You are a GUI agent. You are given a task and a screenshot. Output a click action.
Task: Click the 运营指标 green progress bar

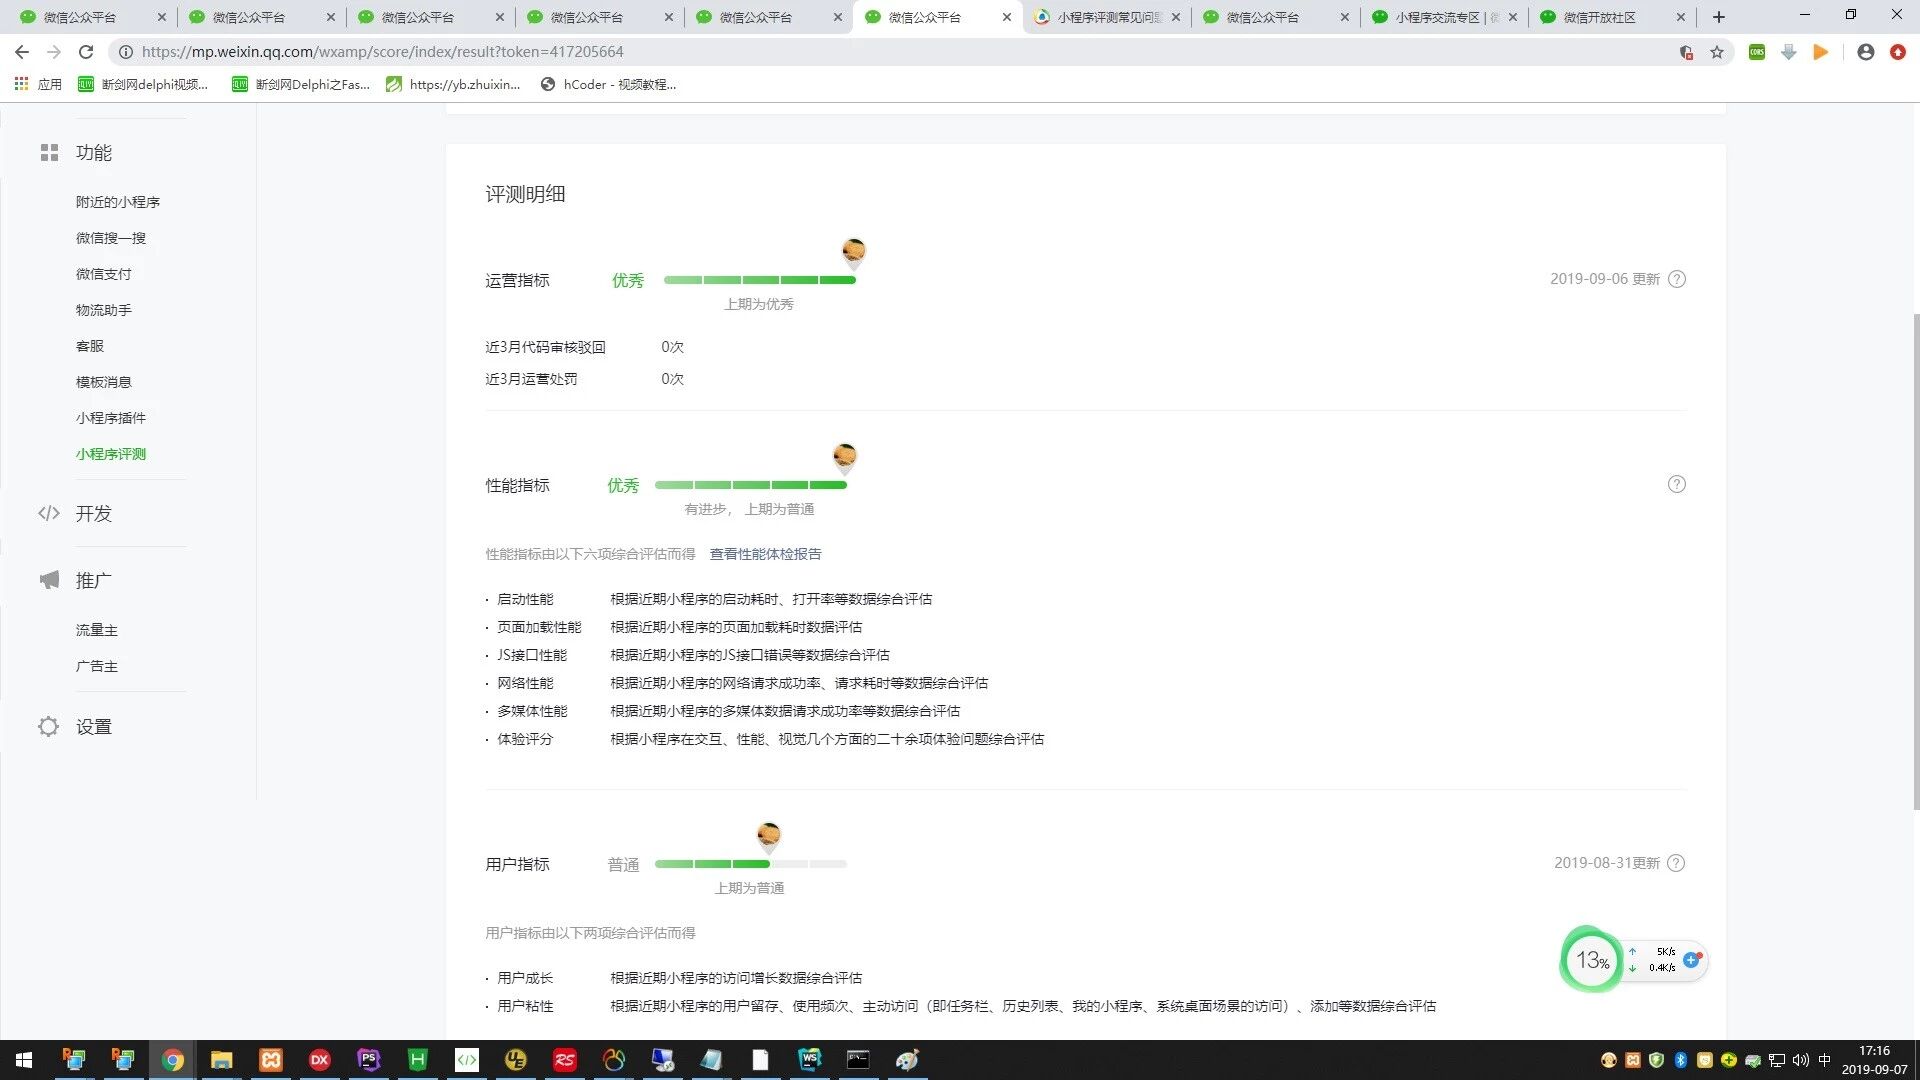759,280
